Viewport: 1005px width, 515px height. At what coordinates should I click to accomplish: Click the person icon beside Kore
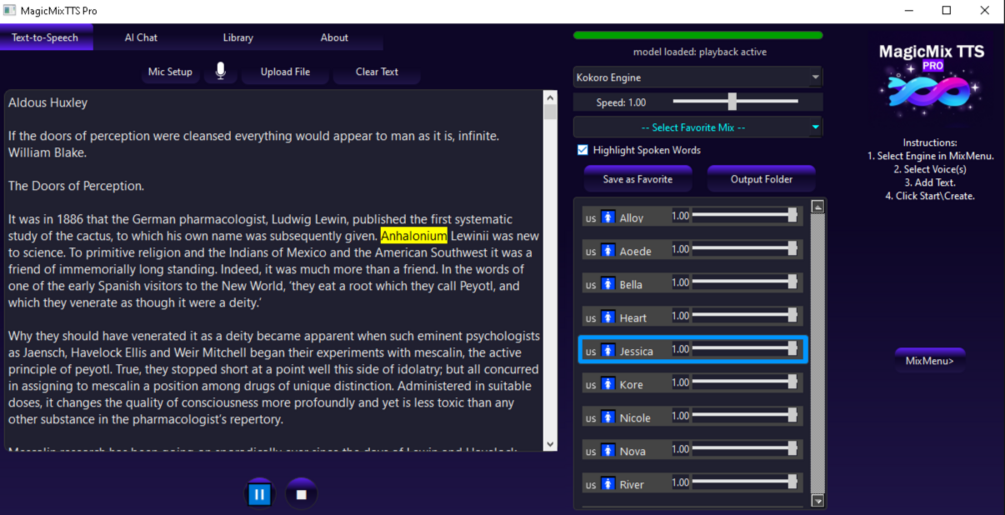(x=608, y=384)
